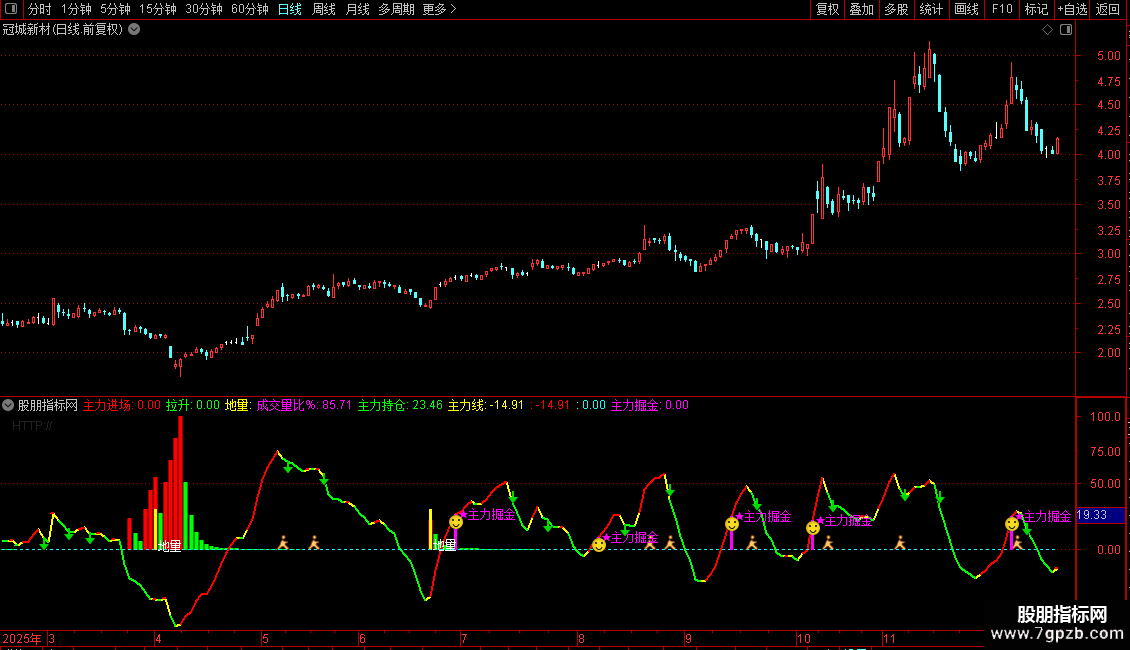The image size is (1130, 650).
Task: Click the 返回 back button
Action: (1108, 9)
